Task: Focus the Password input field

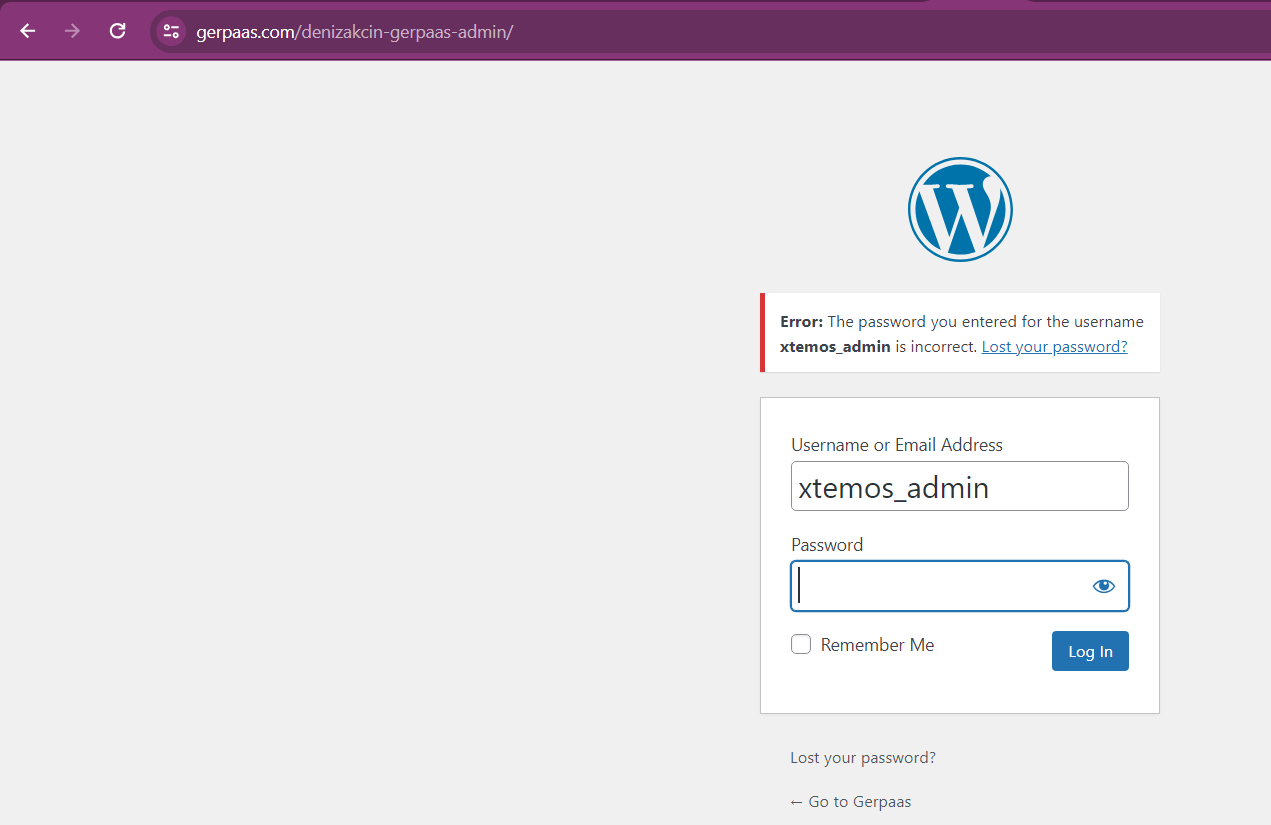Action: coord(960,586)
